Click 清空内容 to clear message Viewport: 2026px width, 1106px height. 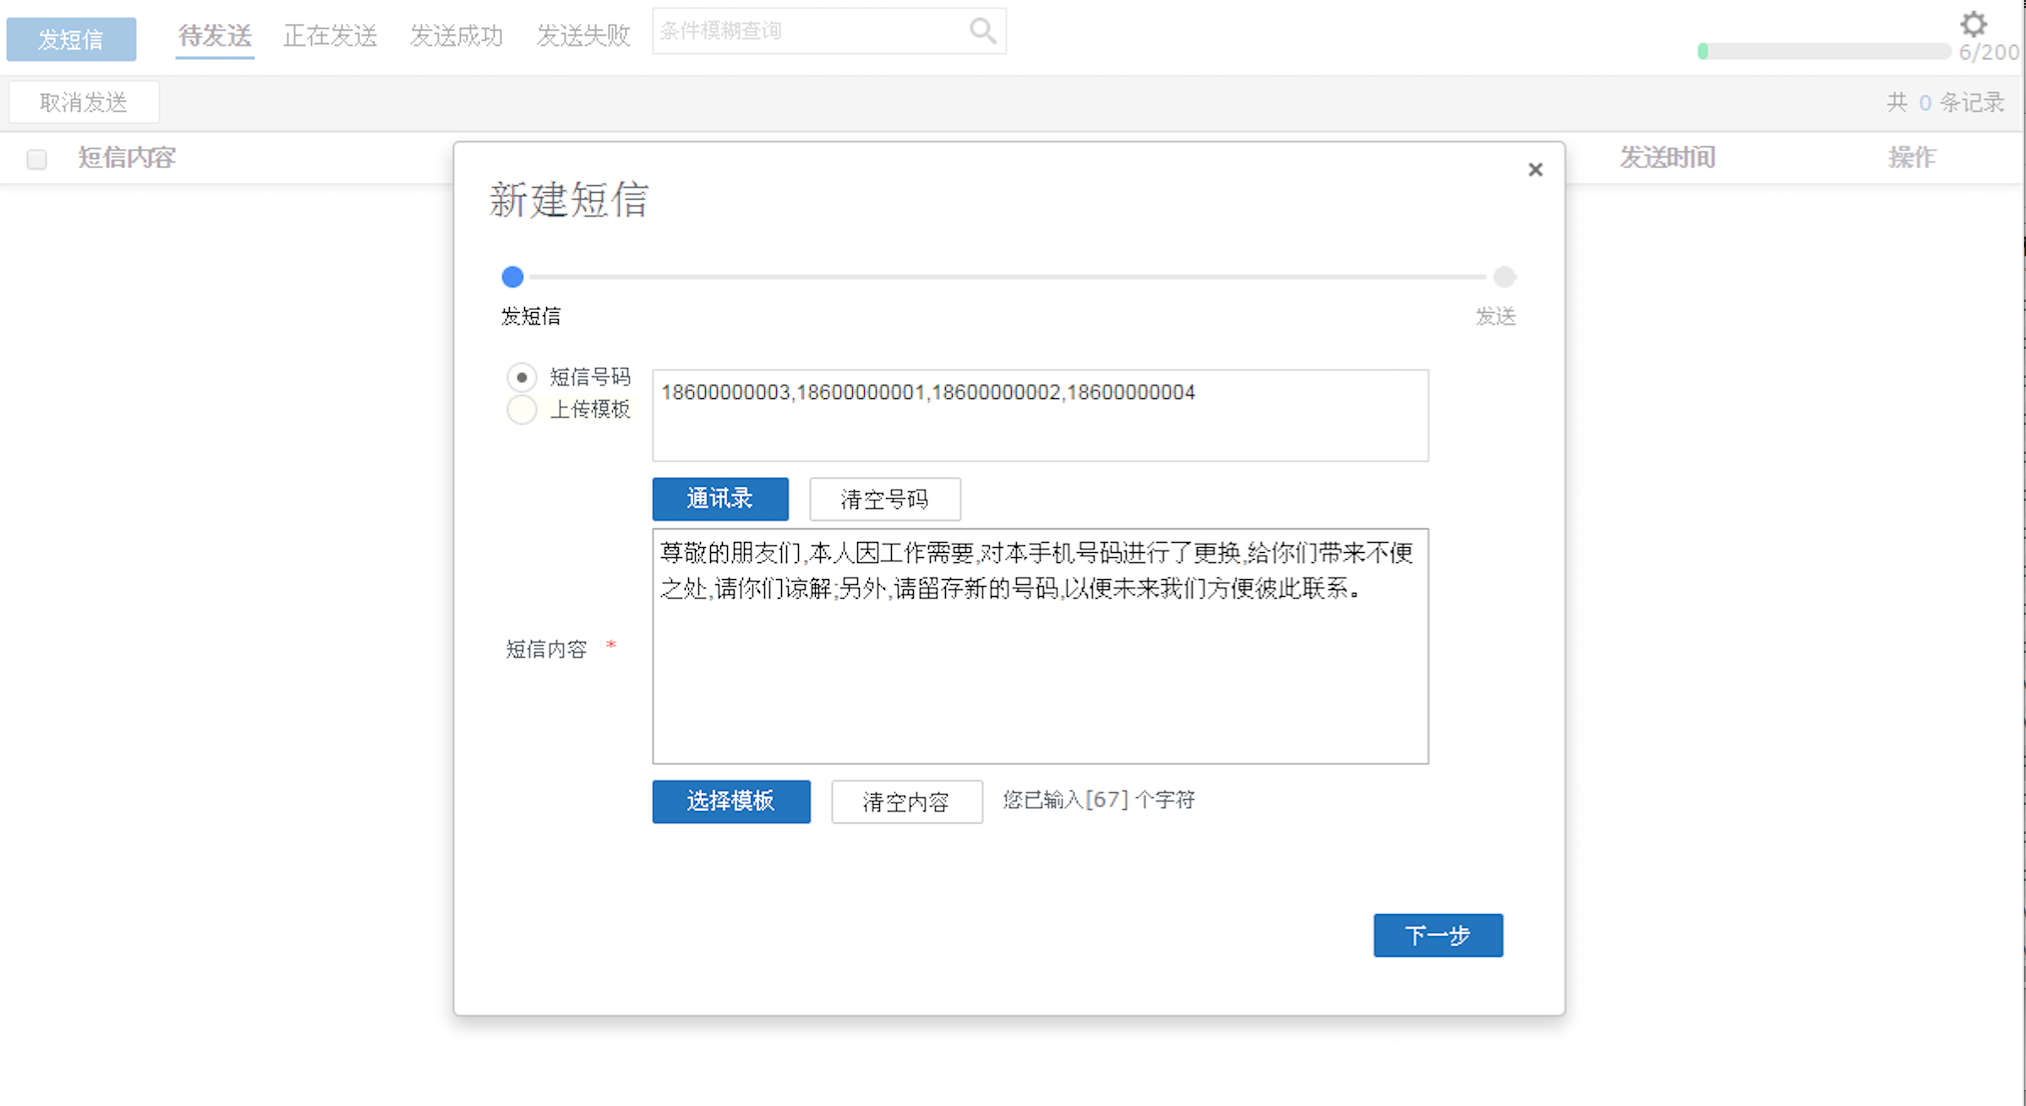(907, 801)
